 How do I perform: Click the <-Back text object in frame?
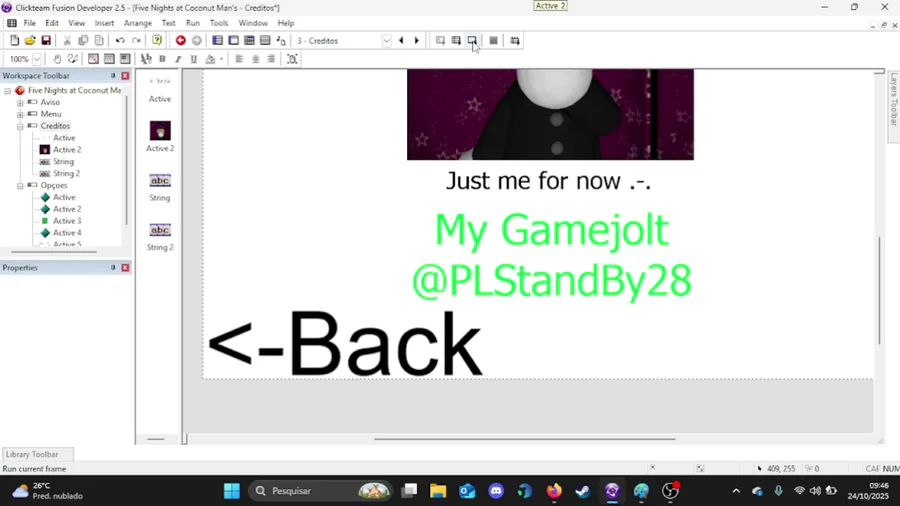click(344, 344)
